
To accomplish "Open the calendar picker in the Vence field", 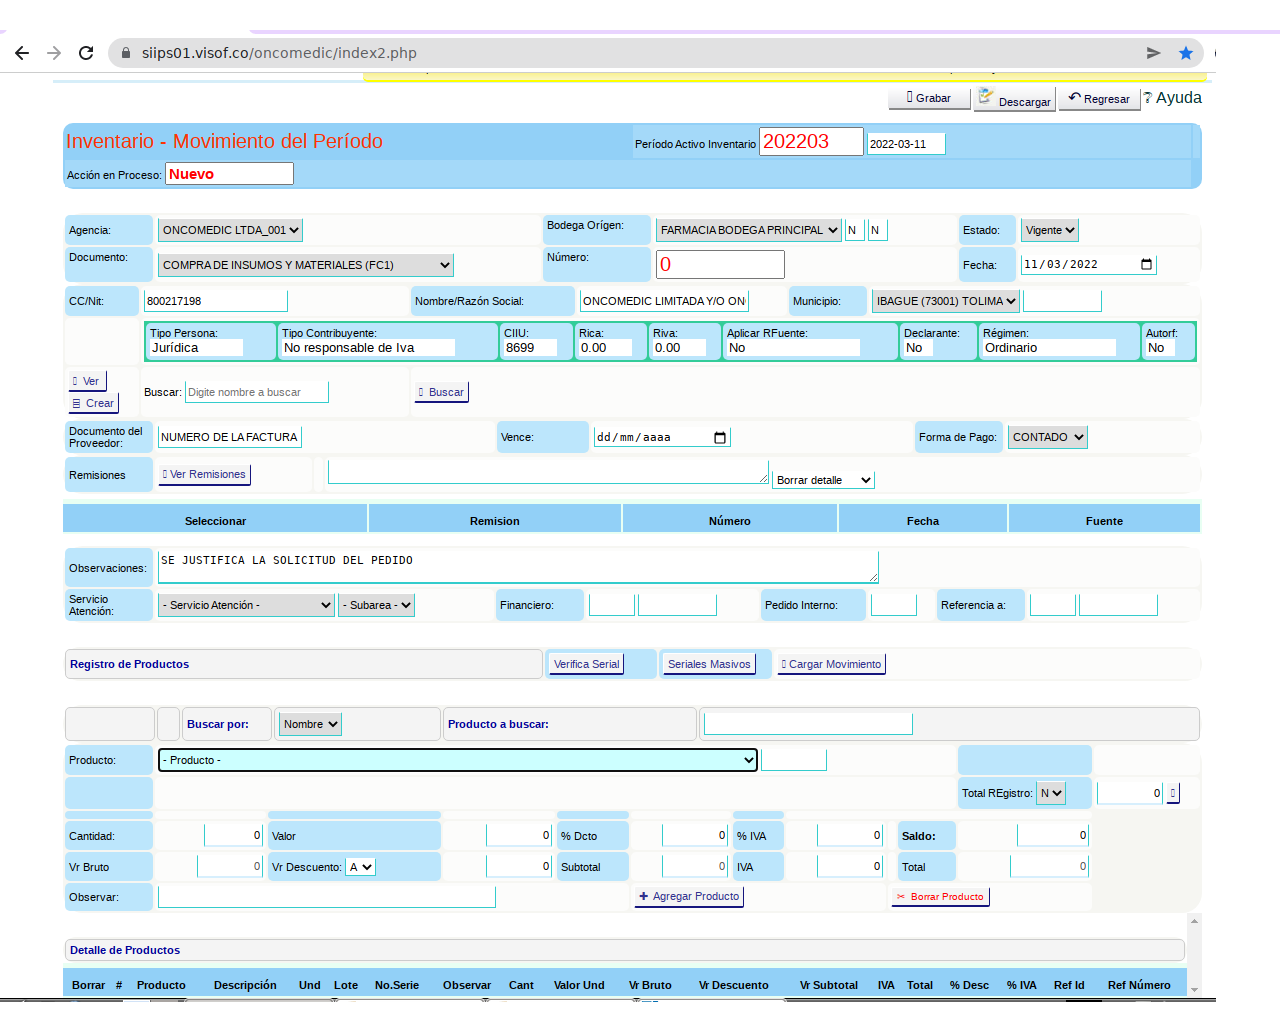I will click(720, 438).
